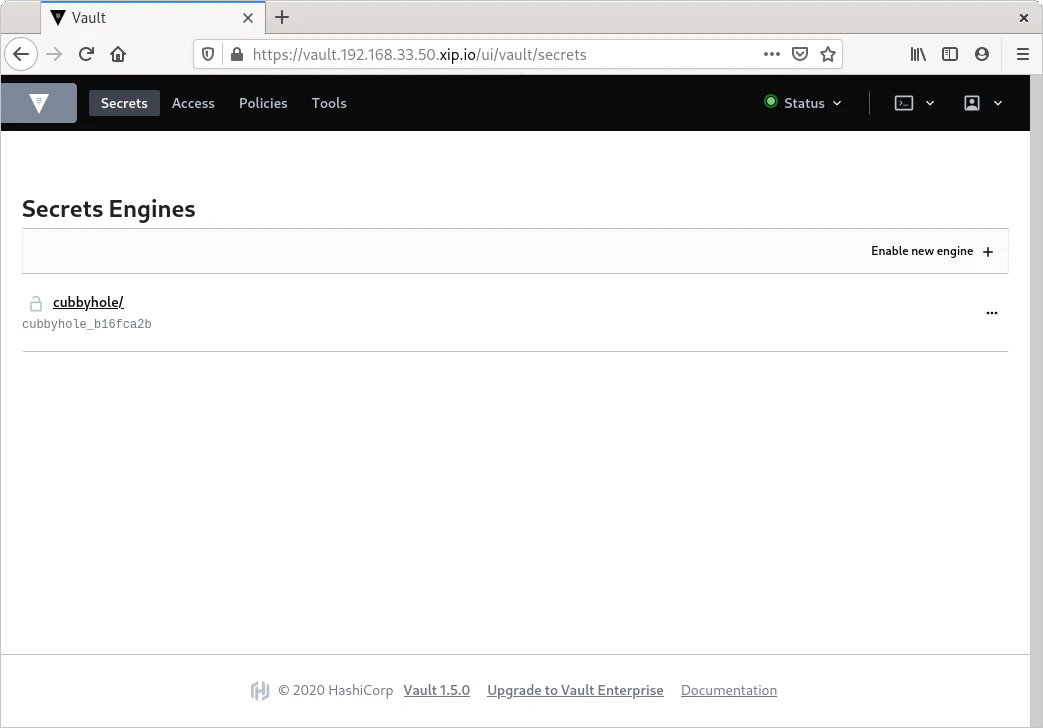Screen dimensions: 1043x728
Task: Open the Vault web console terminal icon
Action: [x=904, y=103]
